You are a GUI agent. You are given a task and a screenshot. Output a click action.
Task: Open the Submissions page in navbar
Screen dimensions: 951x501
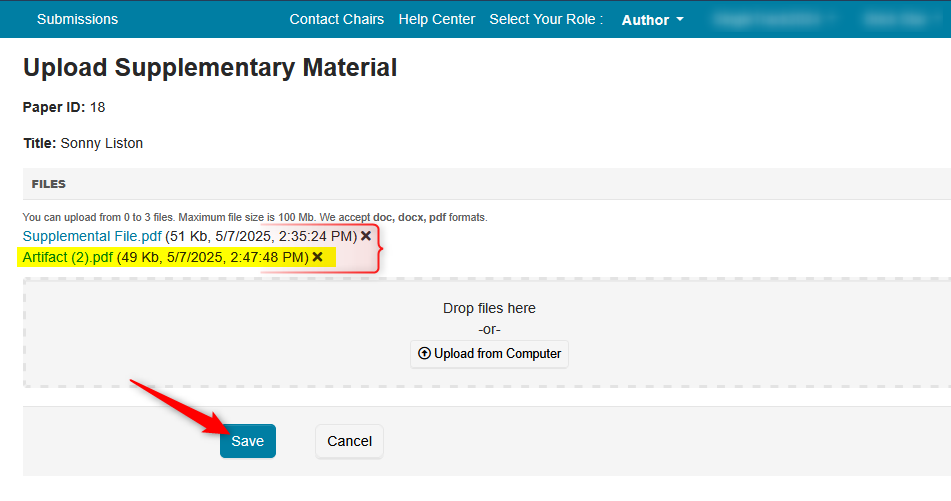77,19
